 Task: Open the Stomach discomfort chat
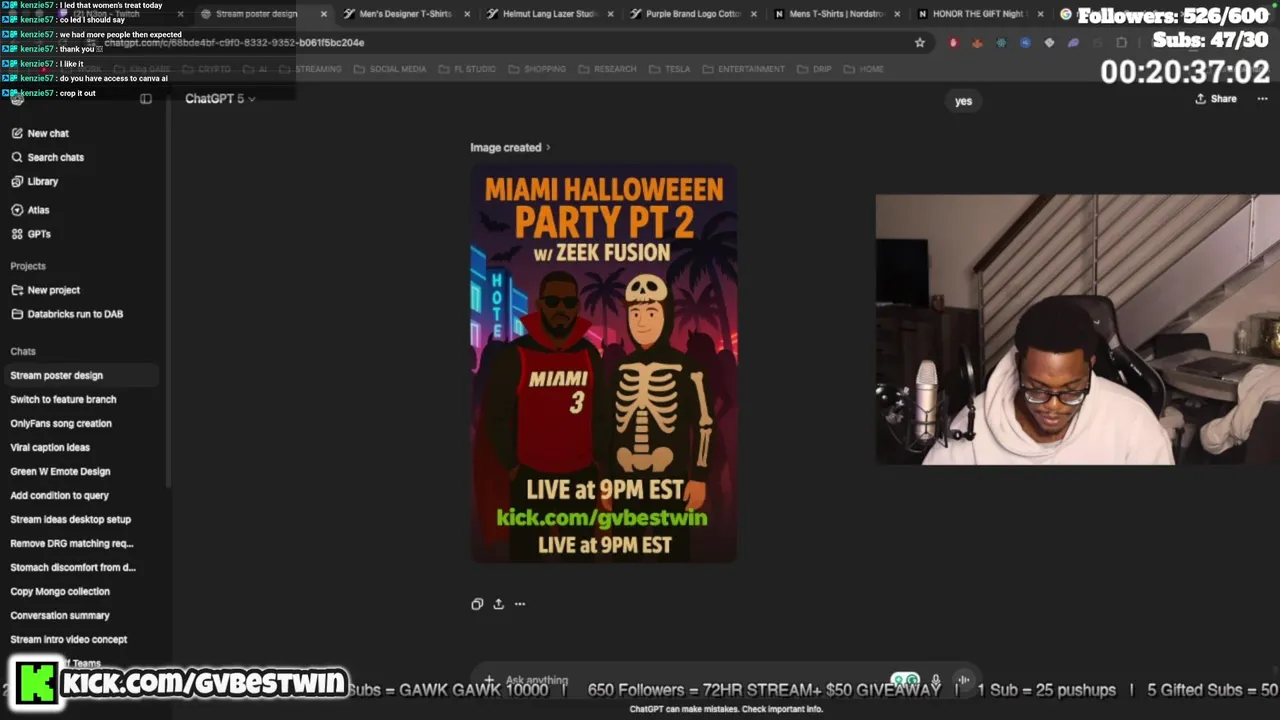80,567
